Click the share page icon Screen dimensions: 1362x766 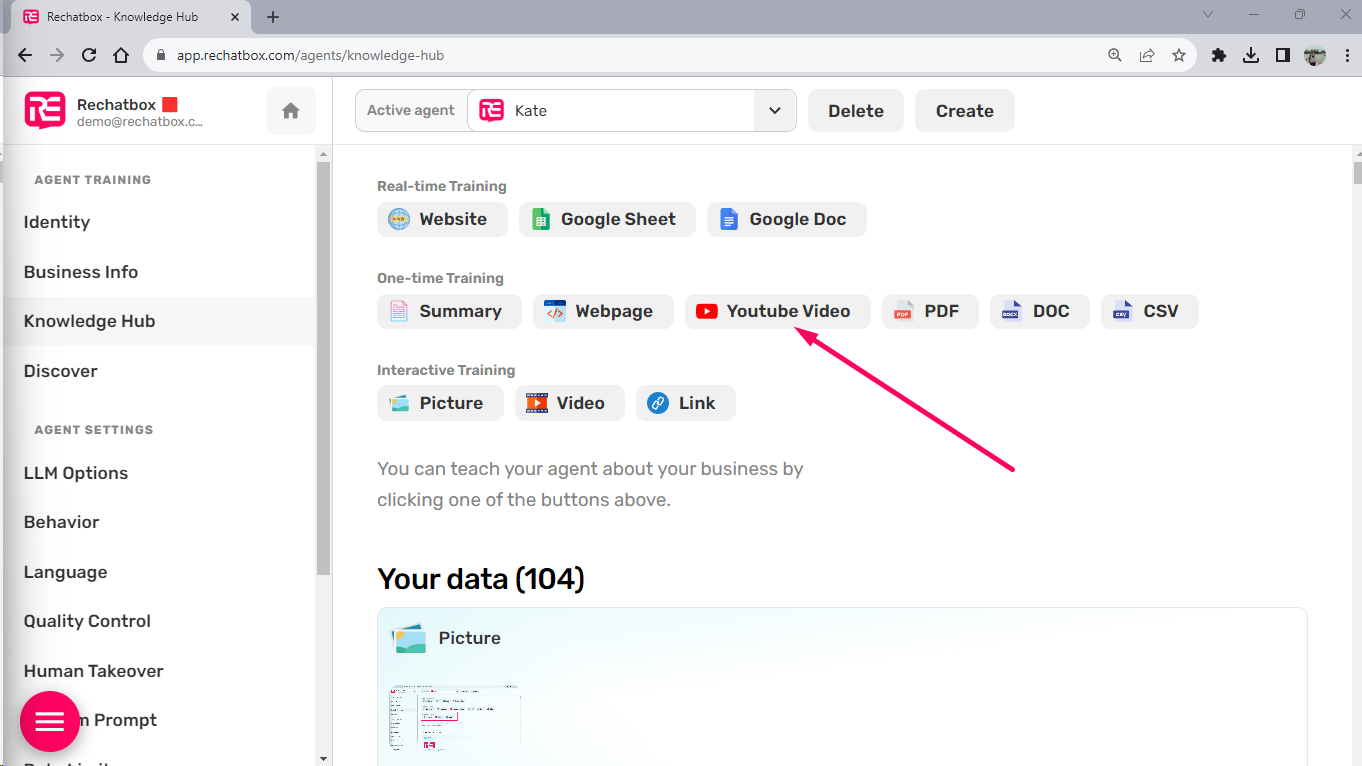(x=1147, y=56)
